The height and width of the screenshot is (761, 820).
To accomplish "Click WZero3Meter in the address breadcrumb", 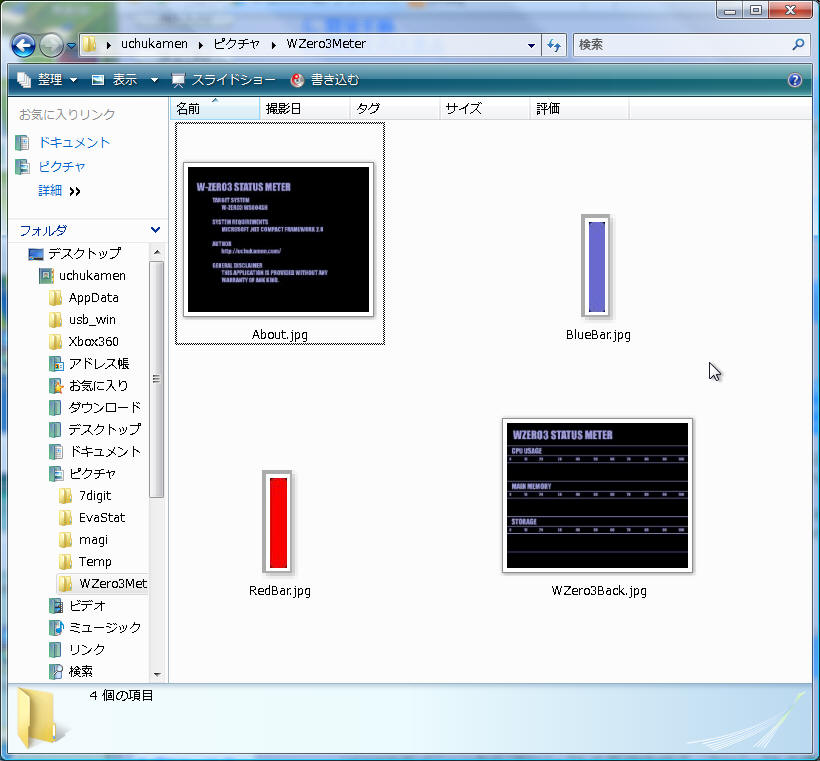I will [x=326, y=44].
